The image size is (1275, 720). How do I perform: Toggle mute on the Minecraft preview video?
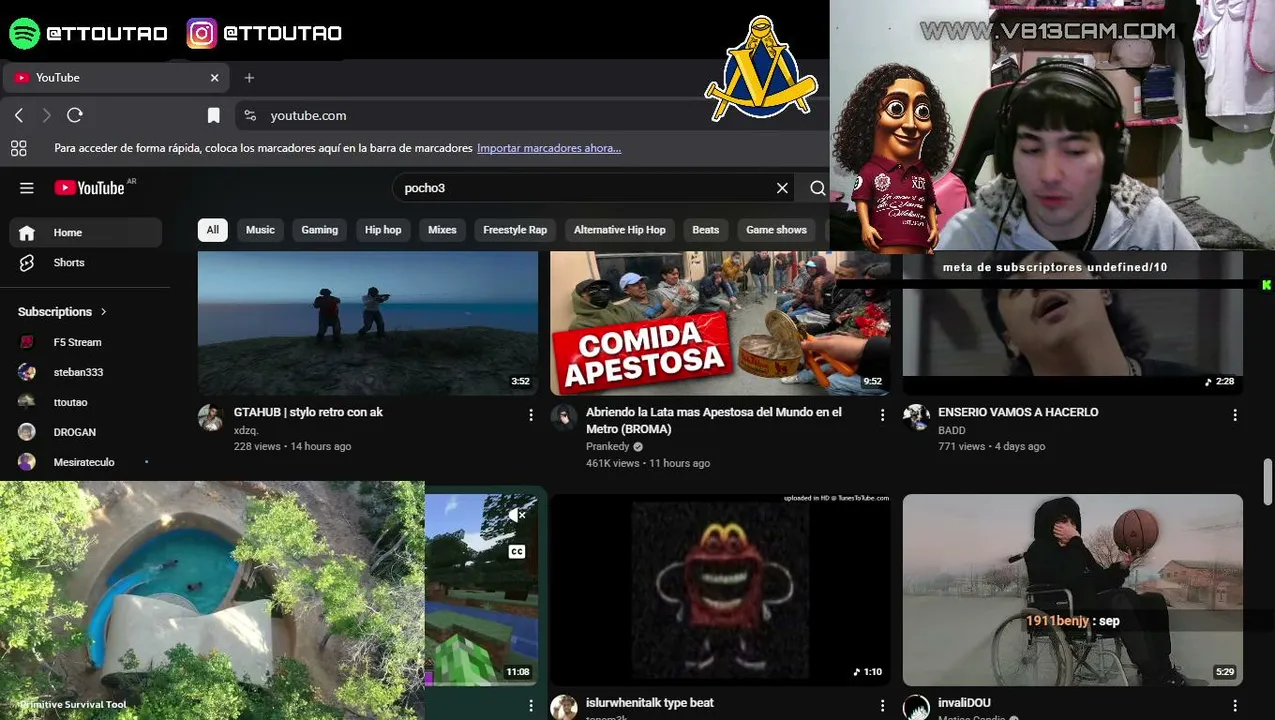point(517,515)
